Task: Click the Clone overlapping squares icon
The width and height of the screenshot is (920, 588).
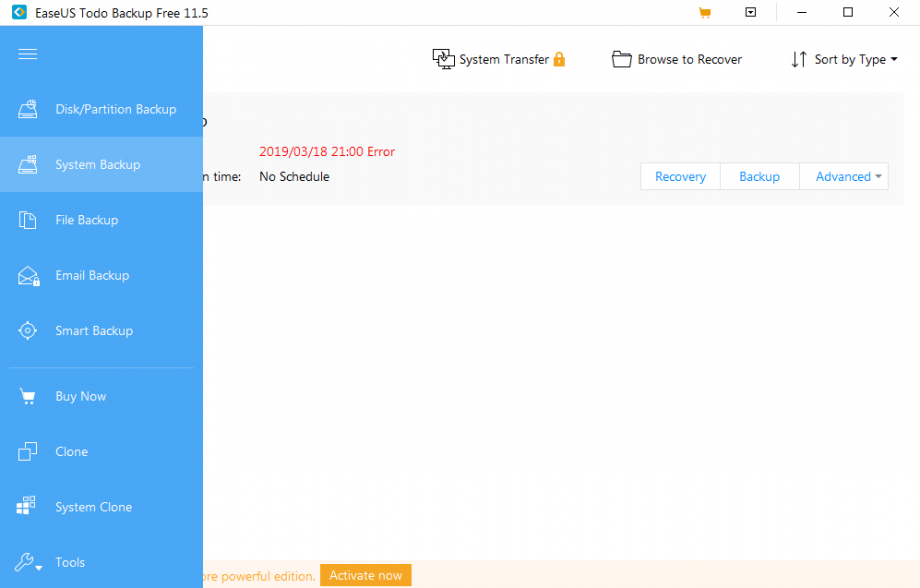Action: [x=28, y=452]
